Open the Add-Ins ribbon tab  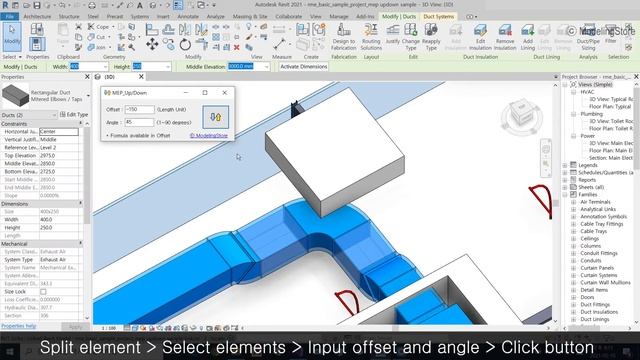click(365, 17)
